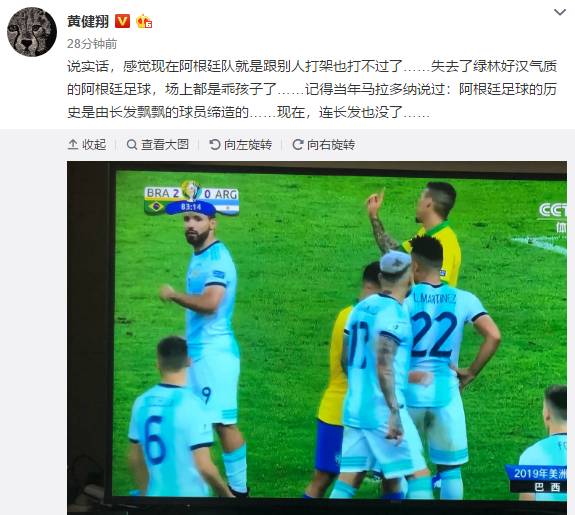Image resolution: width=575 pixels, height=515 pixels.
Task: Click the post text about 阿根廷队
Action: [312, 89]
